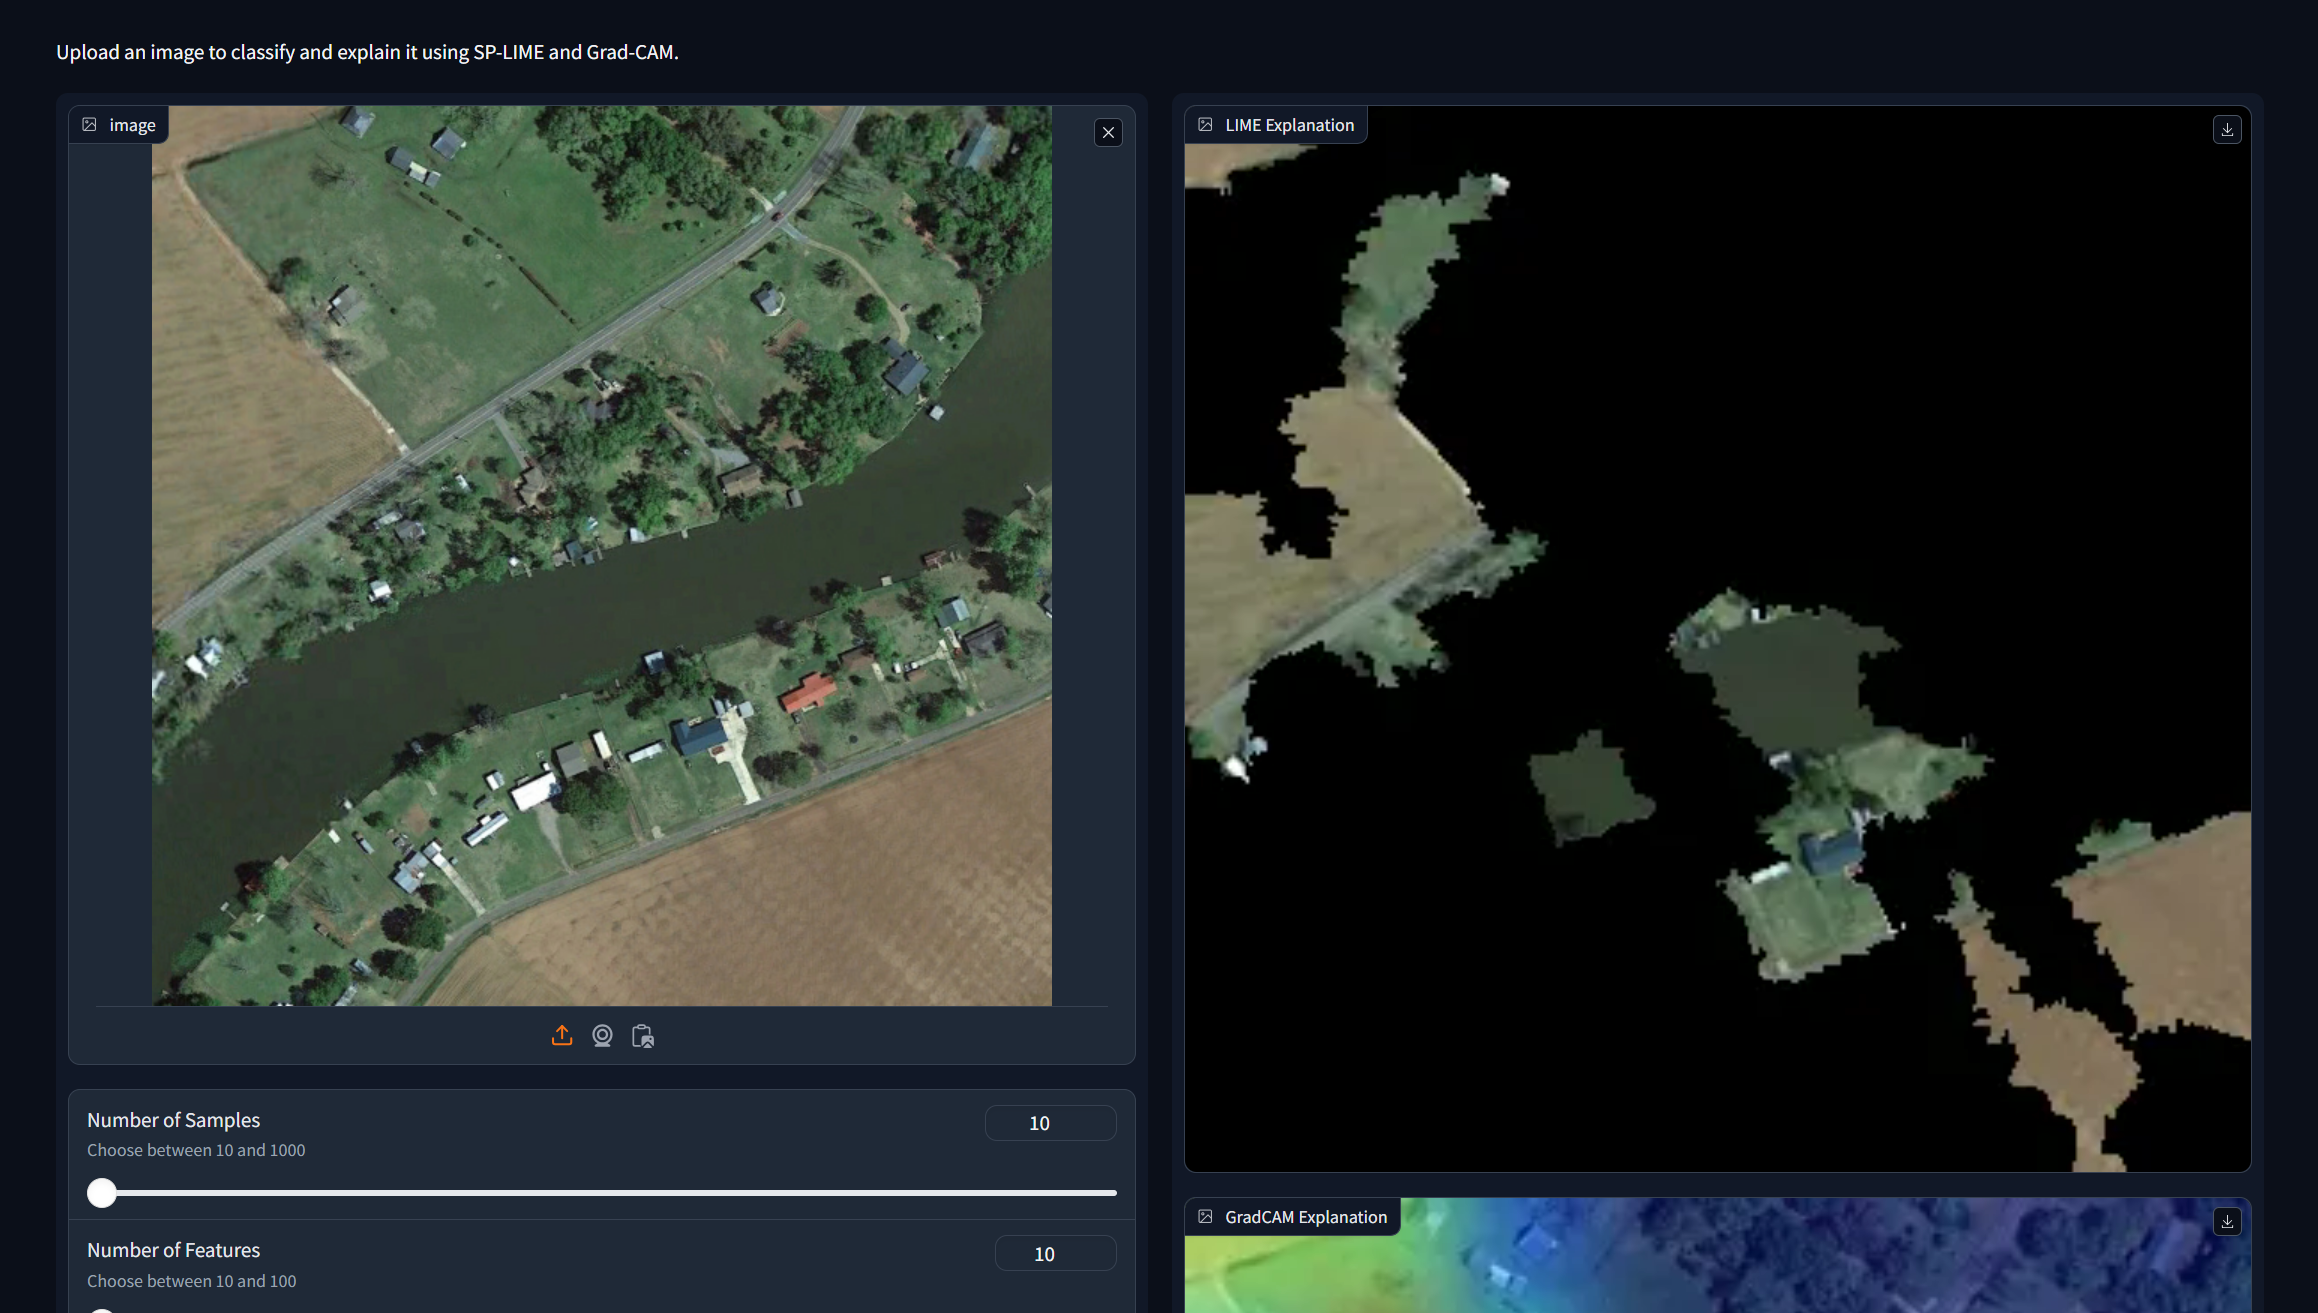The image size is (2318, 1313).
Task: Click the paste from clipboard icon
Action: (643, 1036)
